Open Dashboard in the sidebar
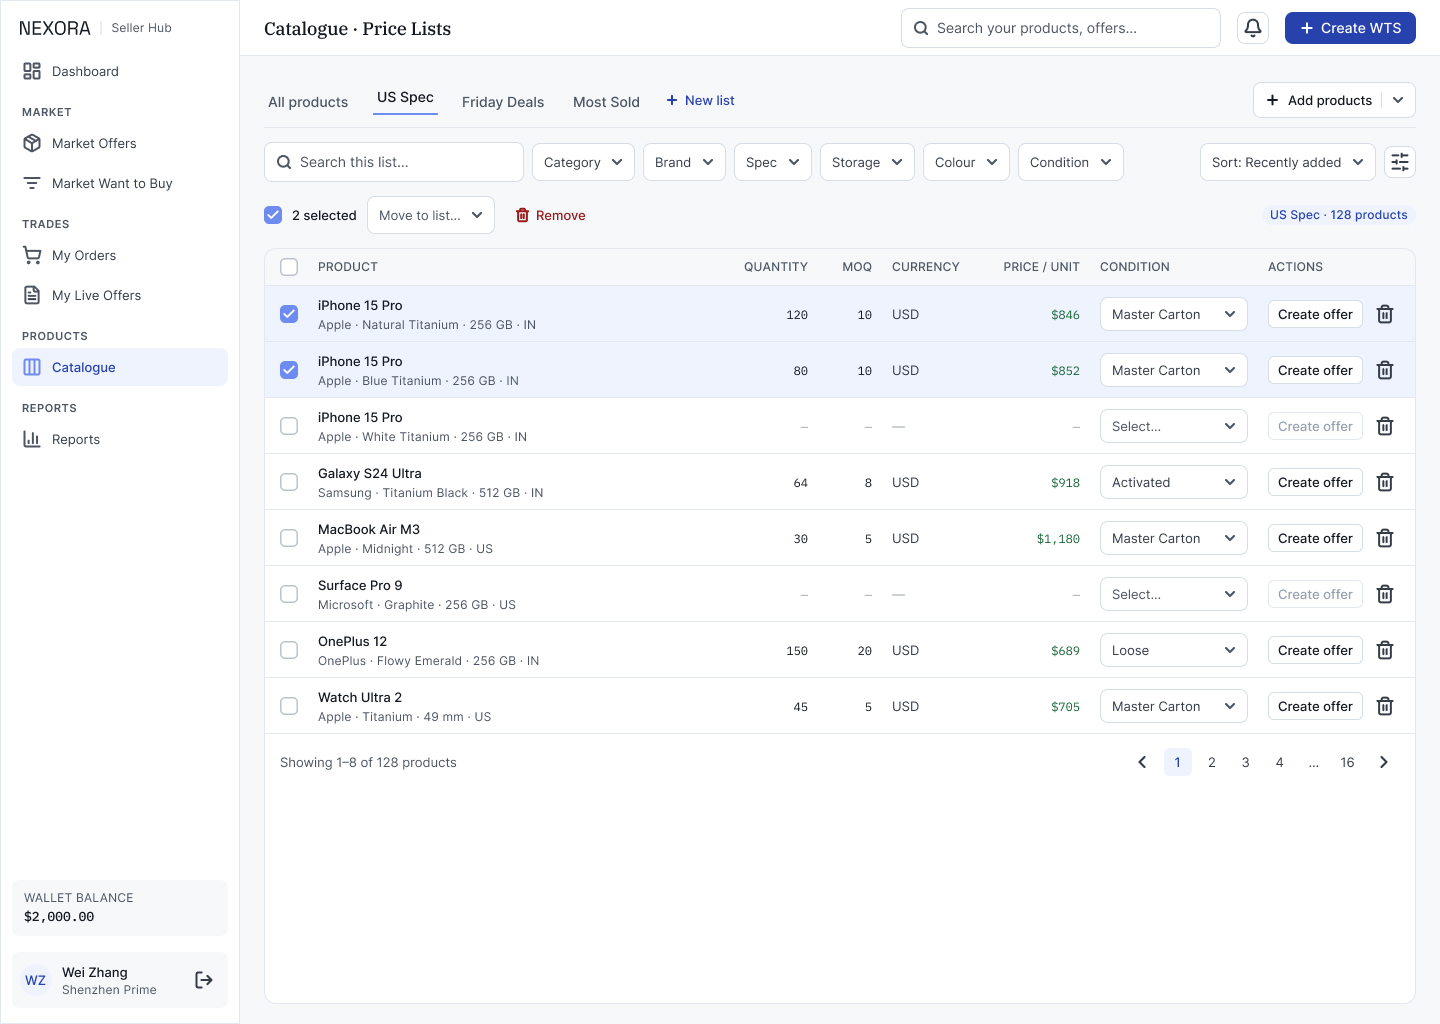The image size is (1440, 1024). pyautogui.click(x=120, y=71)
